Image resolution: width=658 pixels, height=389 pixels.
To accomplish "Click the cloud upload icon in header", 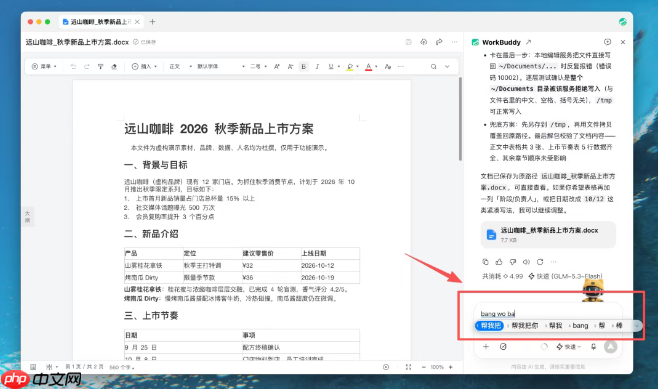I will [x=423, y=42].
